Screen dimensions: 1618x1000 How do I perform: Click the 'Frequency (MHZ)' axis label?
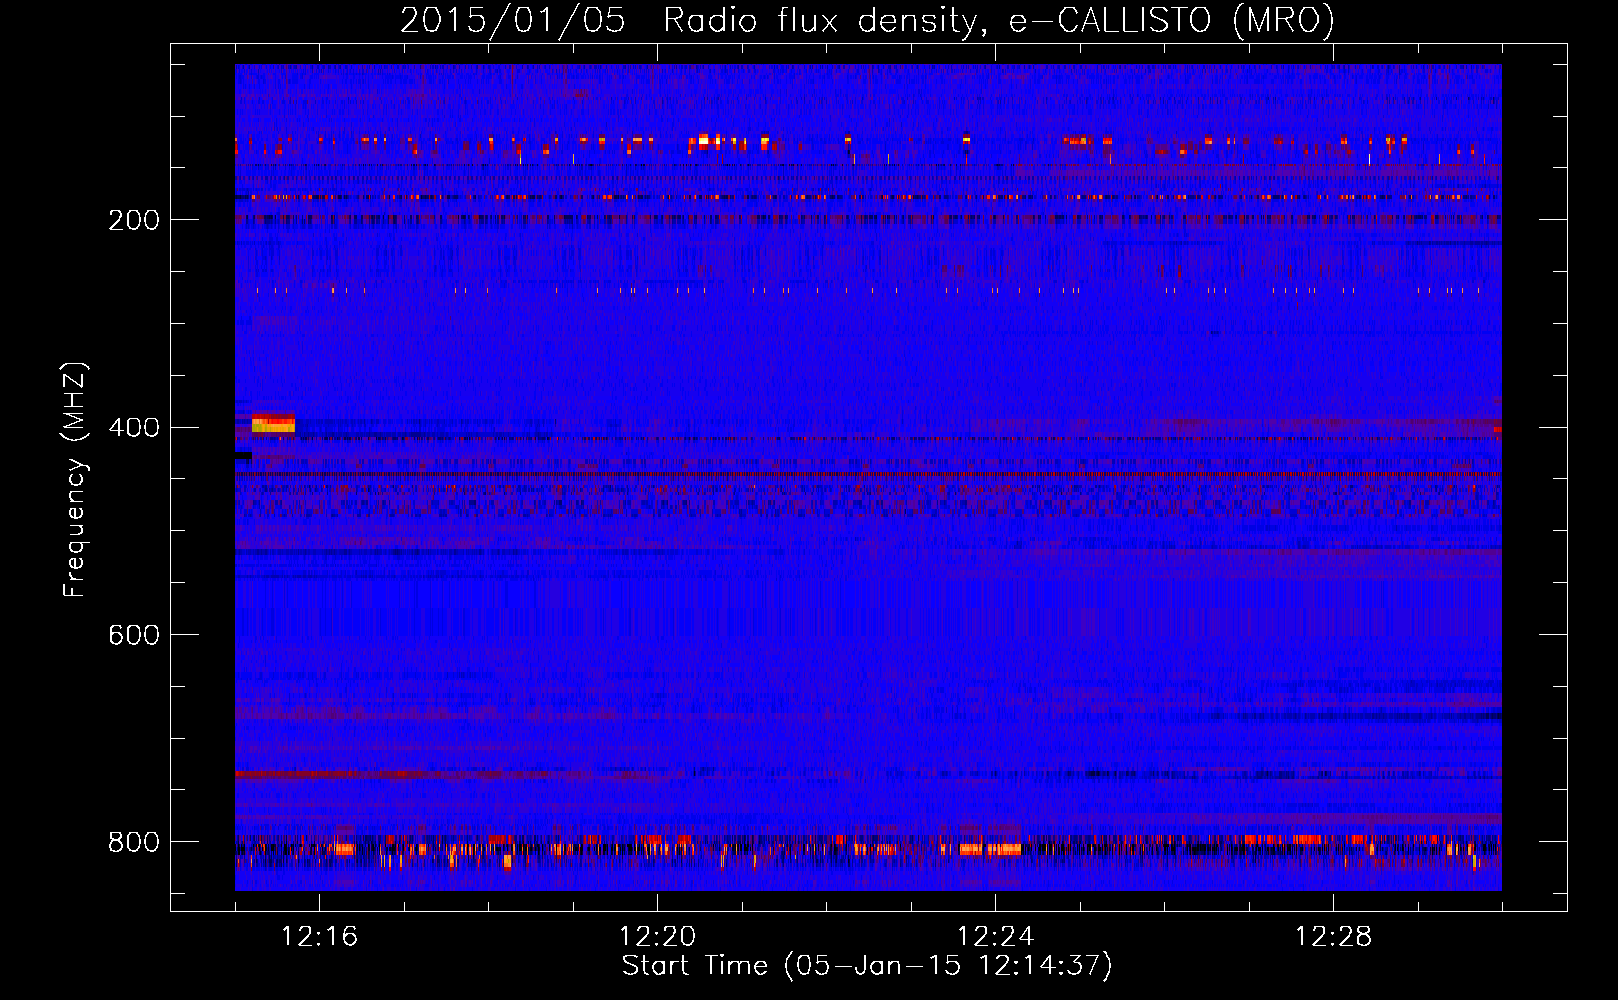(75, 479)
